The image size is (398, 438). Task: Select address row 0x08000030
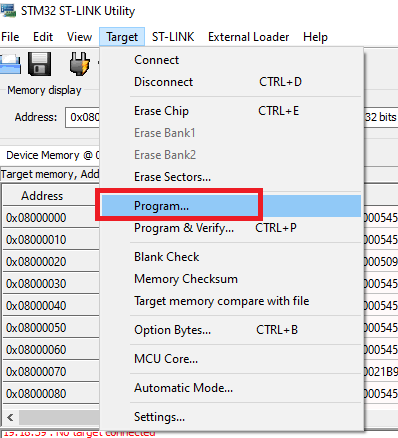51,284
